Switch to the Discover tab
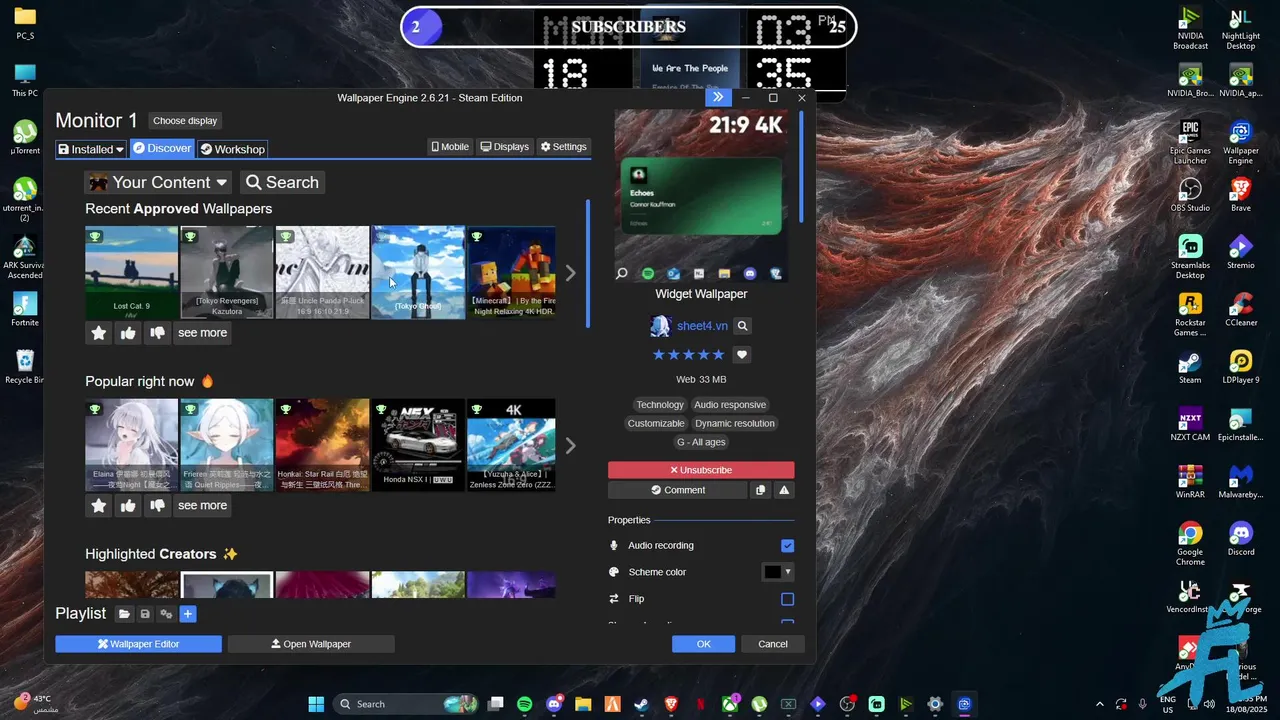Viewport: 1280px width, 720px height. point(162,148)
